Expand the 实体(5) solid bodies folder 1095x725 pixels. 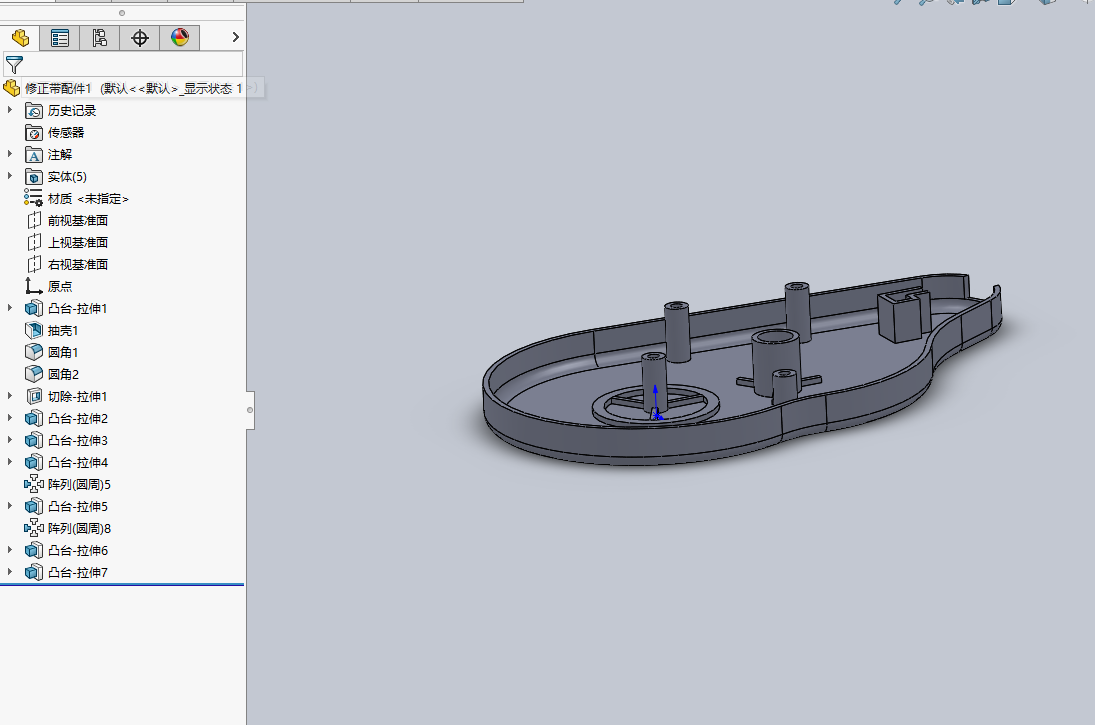coord(10,176)
